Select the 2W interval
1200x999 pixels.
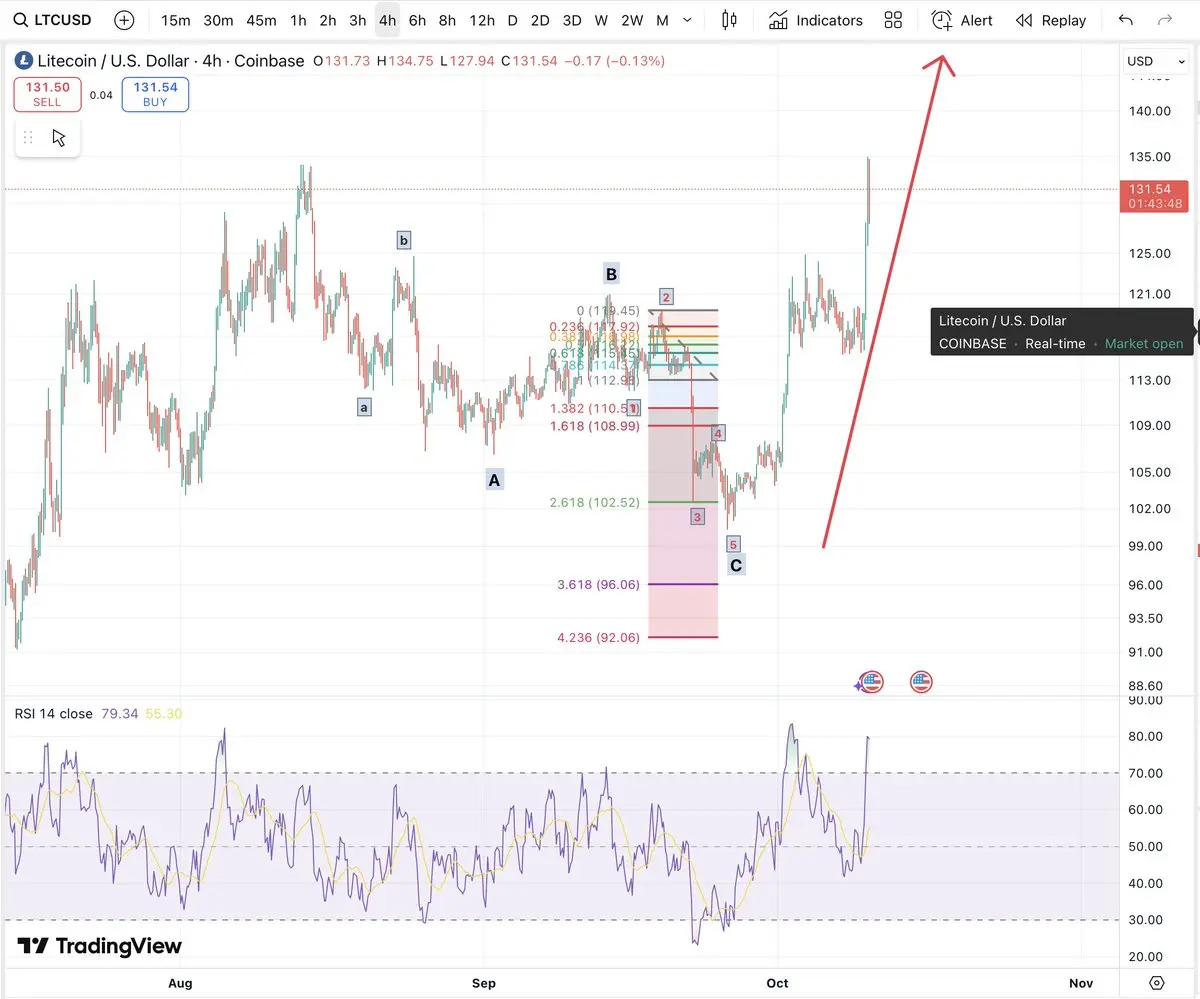pyautogui.click(x=632, y=20)
